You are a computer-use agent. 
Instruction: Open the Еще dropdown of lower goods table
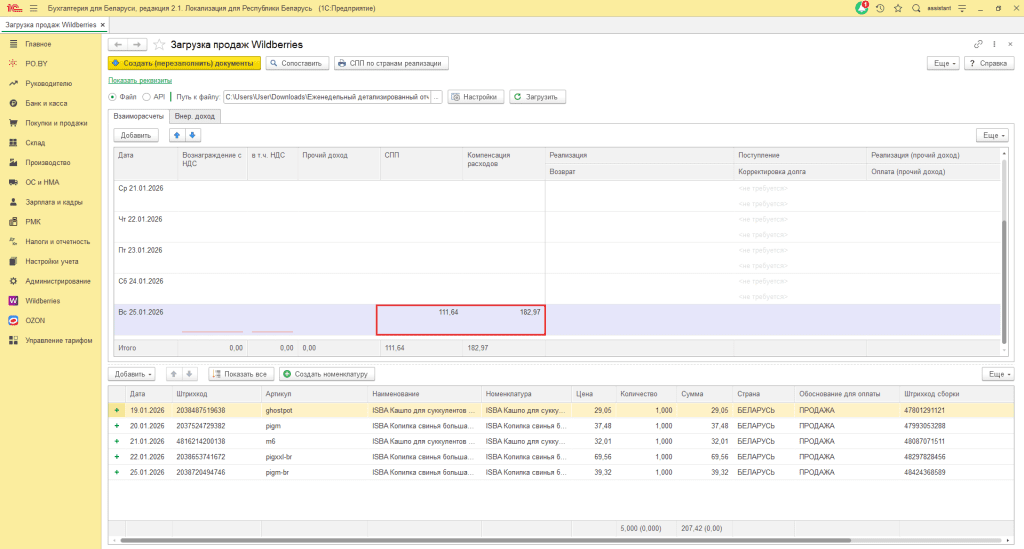pyautogui.click(x=998, y=374)
